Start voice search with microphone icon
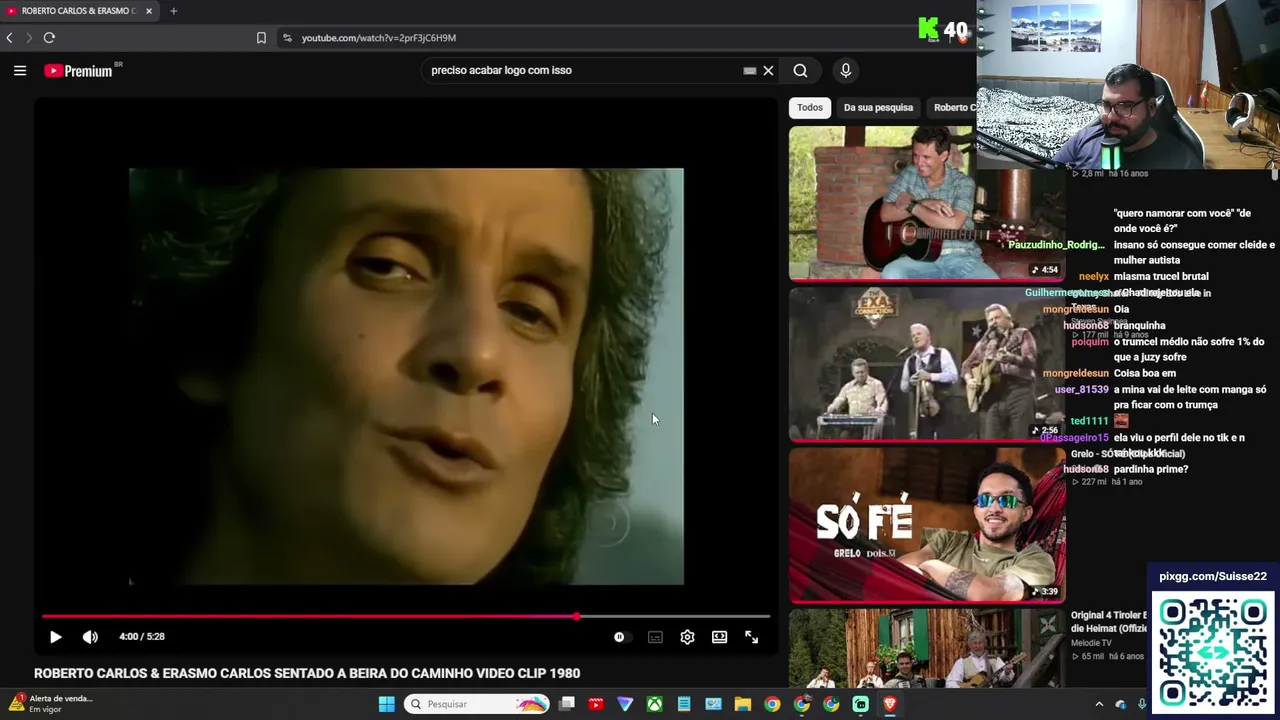 click(845, 70)
